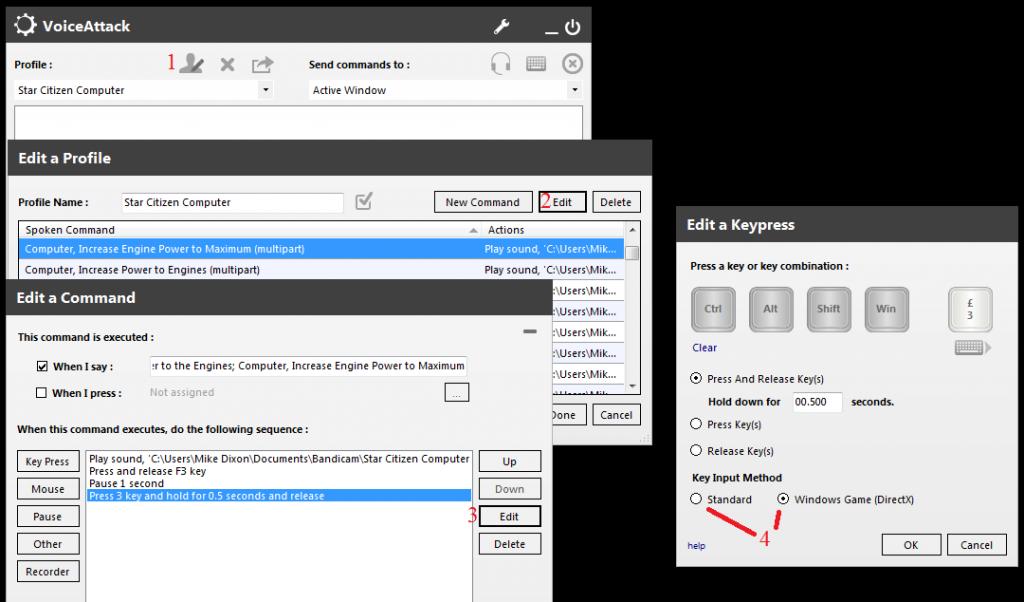The width and height of the screenshot is (1024, 602).
Task: Add a Mouse action
Action: click(x=48, y=489)
